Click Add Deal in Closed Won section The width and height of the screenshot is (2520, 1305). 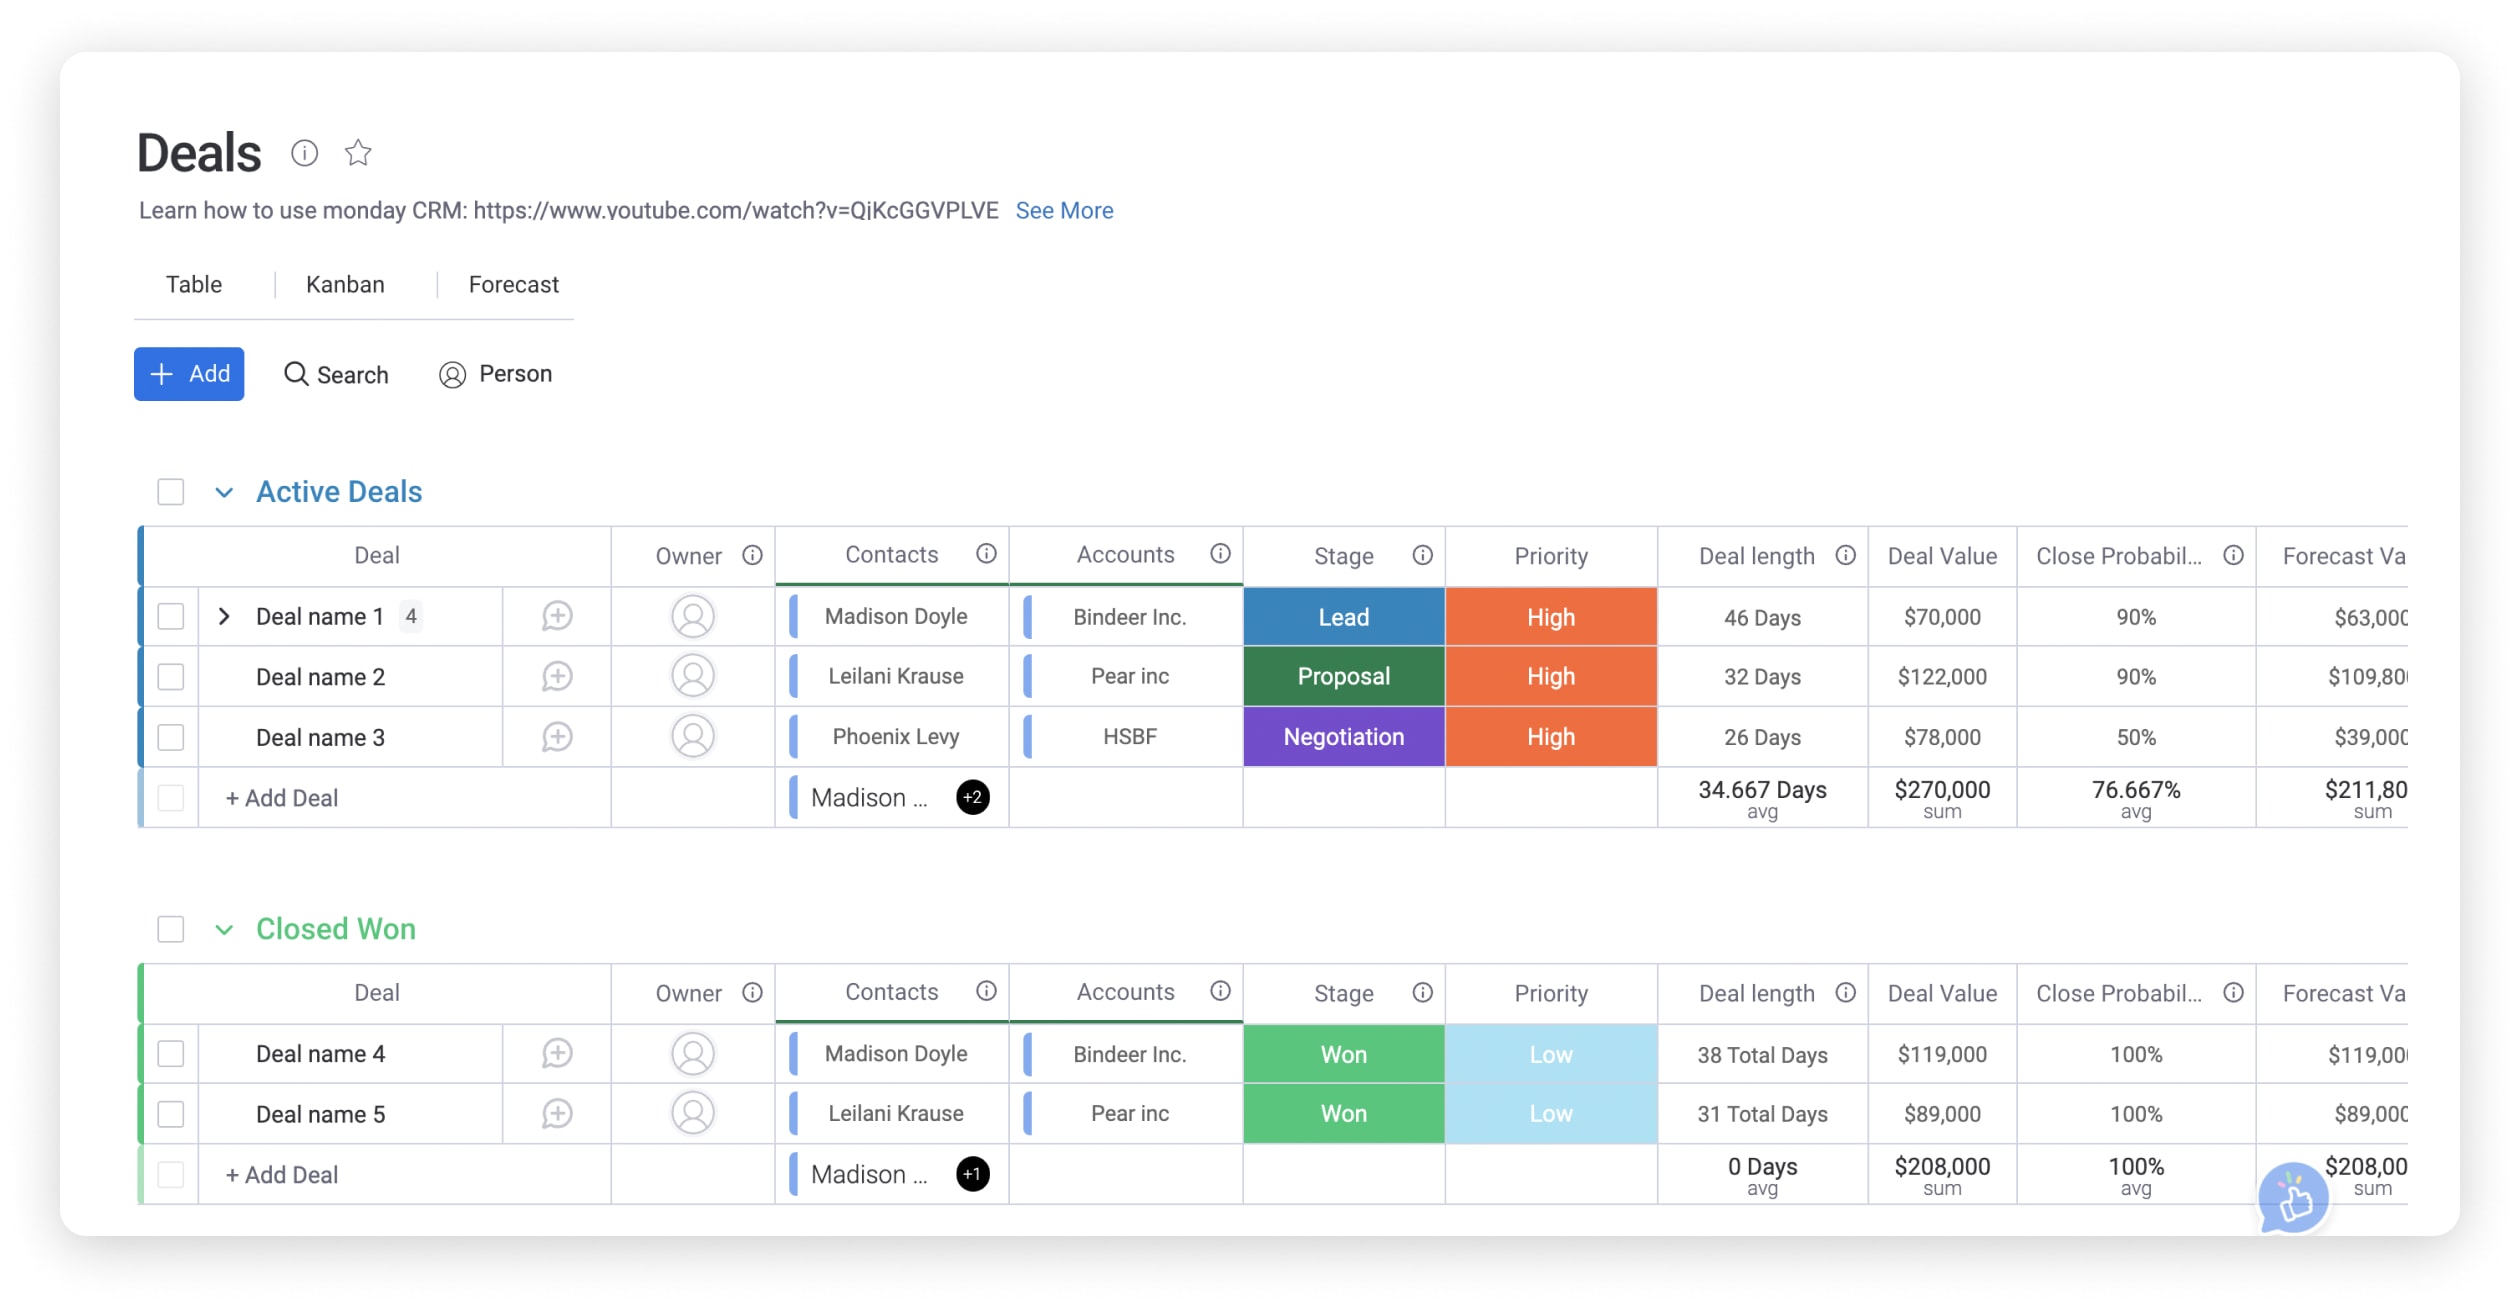click(280, 1175)
